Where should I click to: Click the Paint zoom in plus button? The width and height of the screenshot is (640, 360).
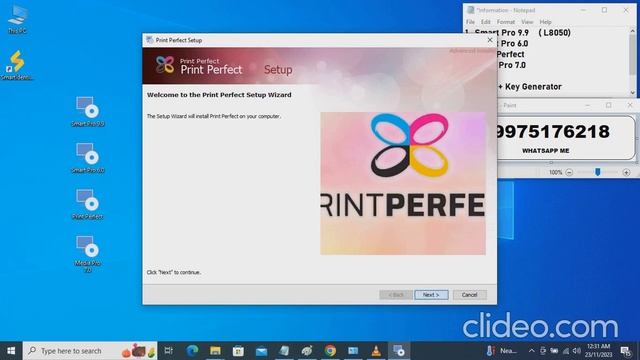point(627,173)
